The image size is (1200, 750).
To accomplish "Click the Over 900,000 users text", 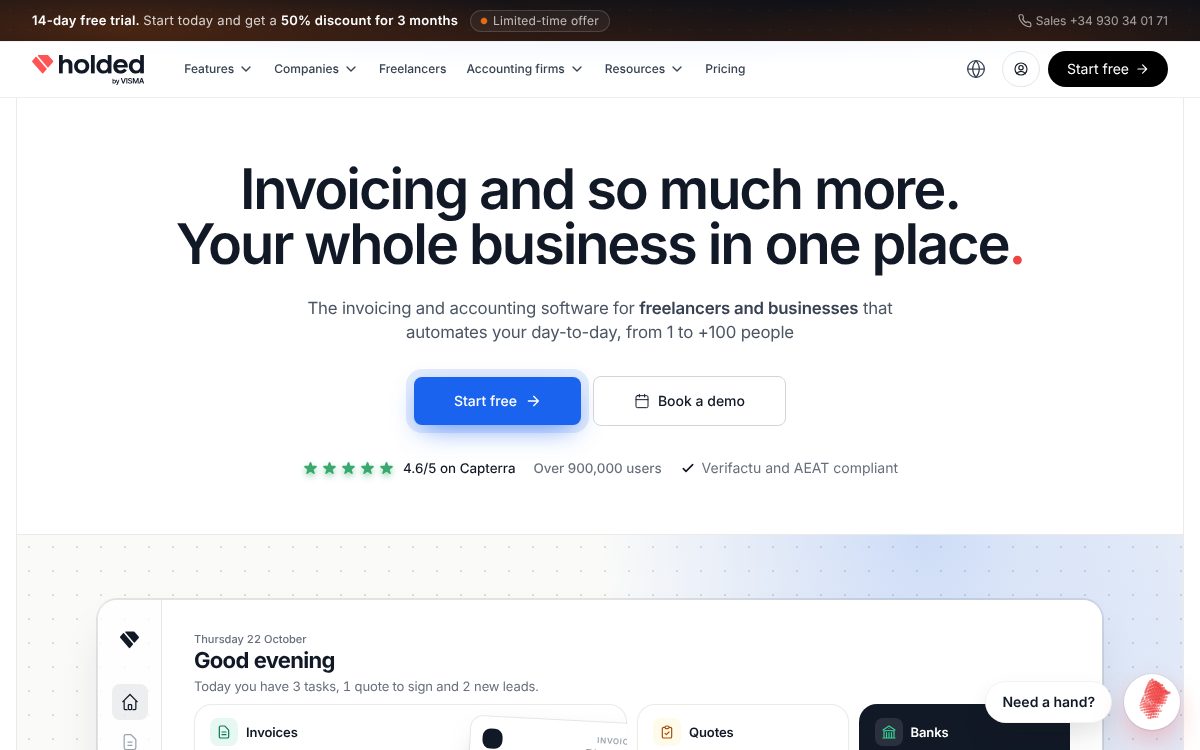I will pyautogui.click(x=597, y=468).
